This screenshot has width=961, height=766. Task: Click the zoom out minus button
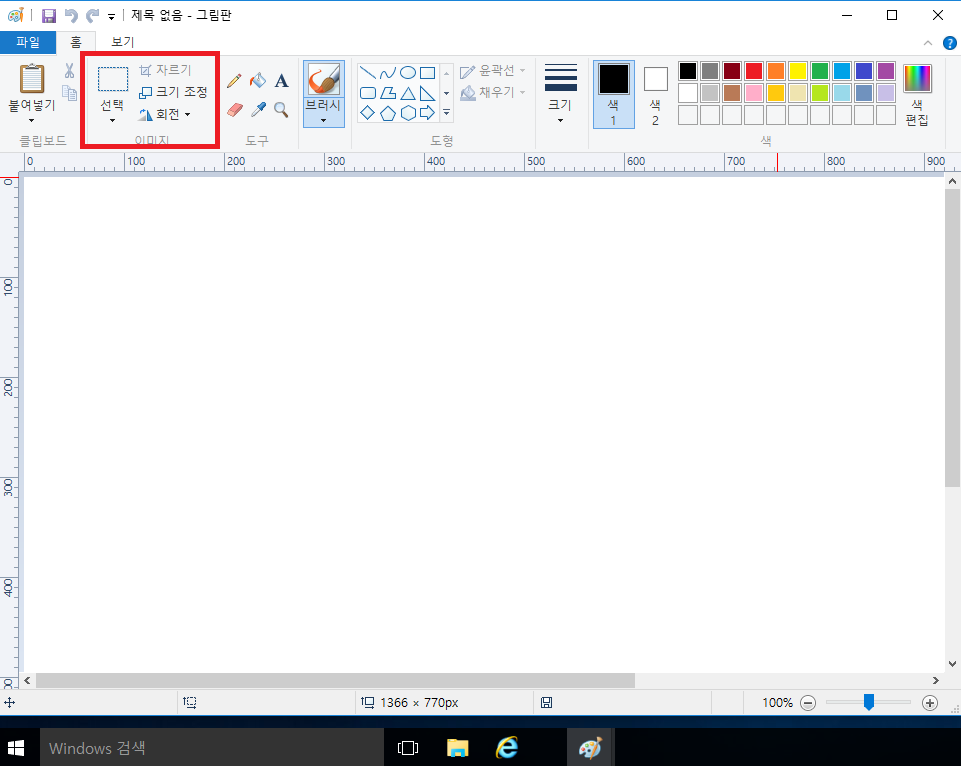tap(808, 703)
